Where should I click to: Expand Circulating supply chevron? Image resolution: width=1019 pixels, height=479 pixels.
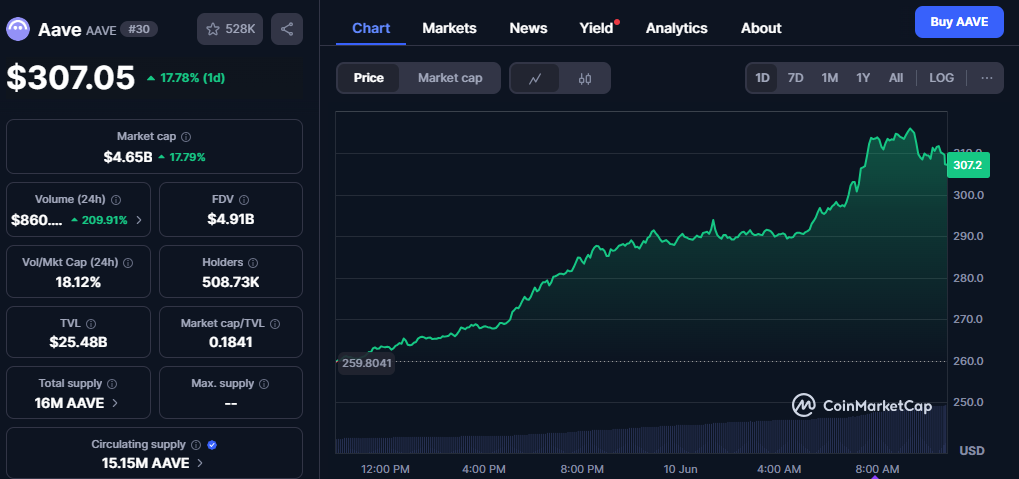point(200,463)
